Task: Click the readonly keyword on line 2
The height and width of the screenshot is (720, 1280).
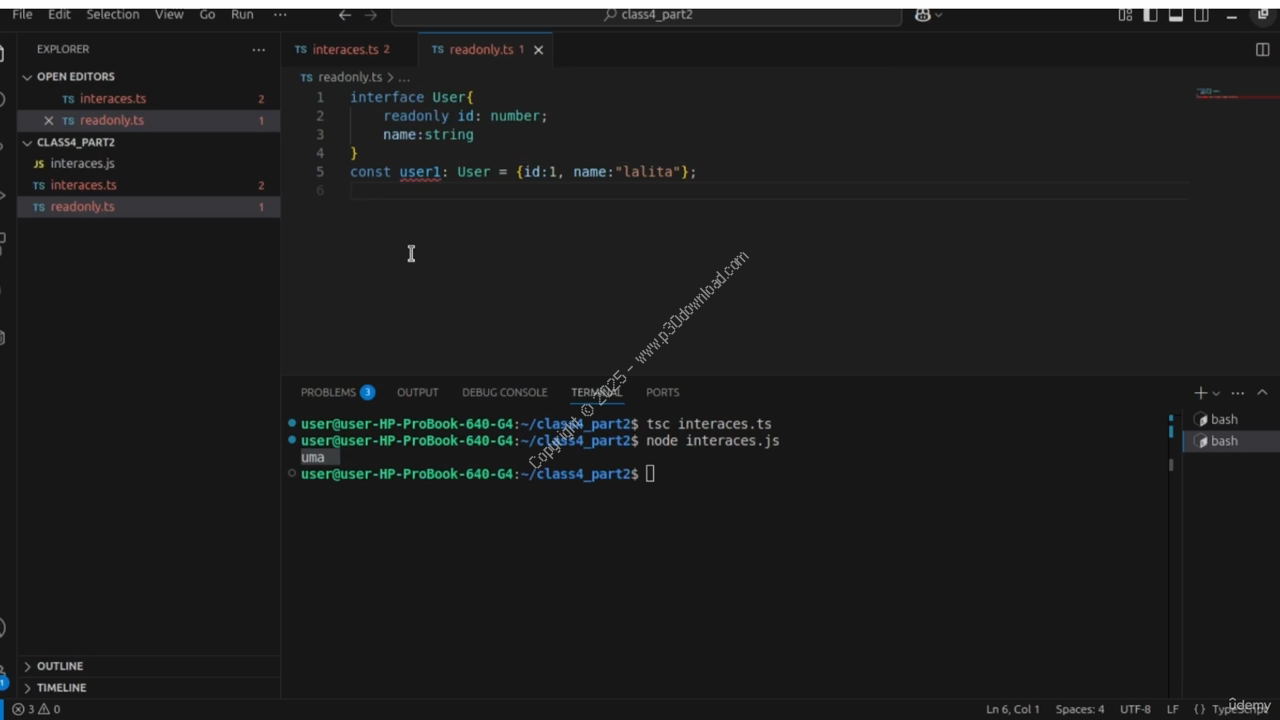Action: pos(416,116)
